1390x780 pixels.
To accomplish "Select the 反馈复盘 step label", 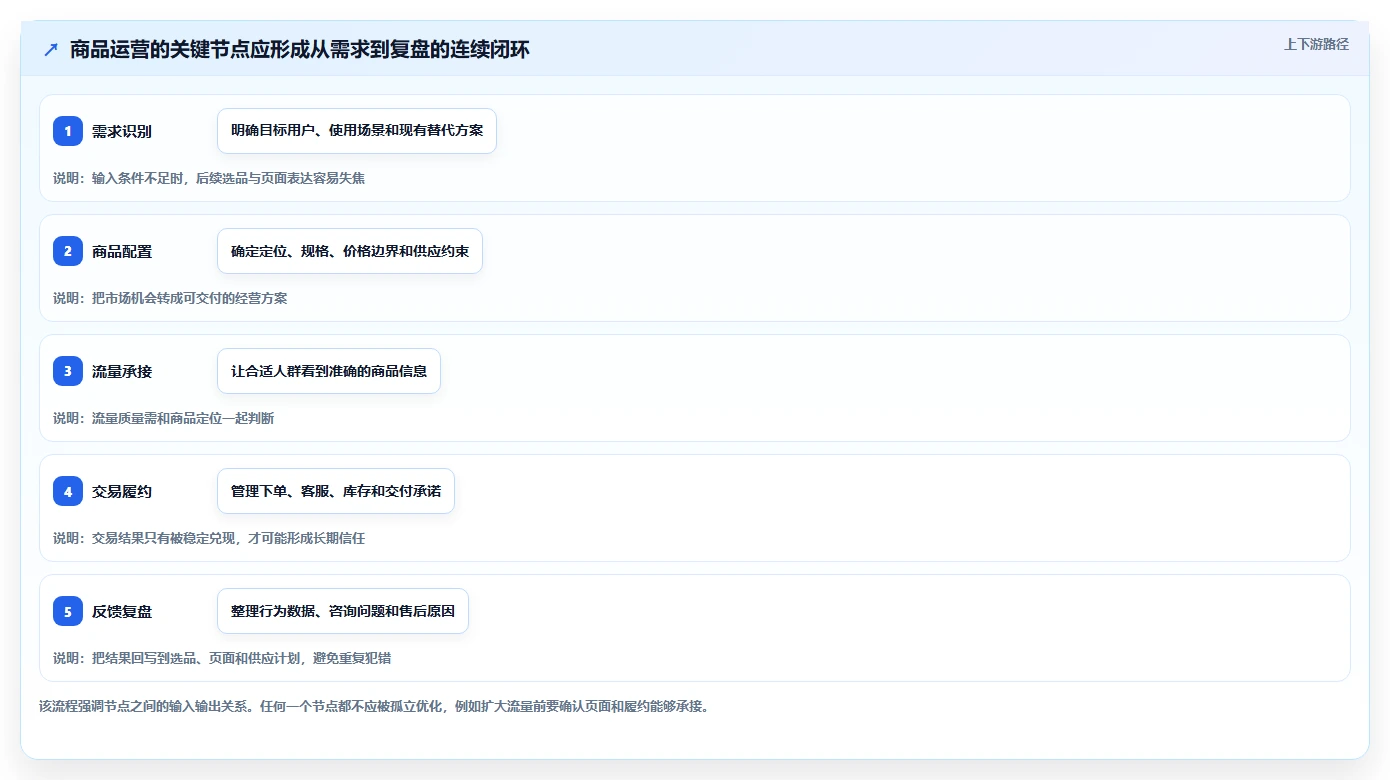I will coord(122,612).
